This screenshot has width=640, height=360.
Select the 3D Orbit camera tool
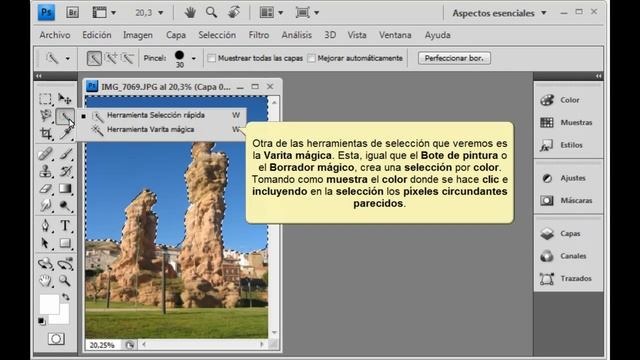pos(65,264)
